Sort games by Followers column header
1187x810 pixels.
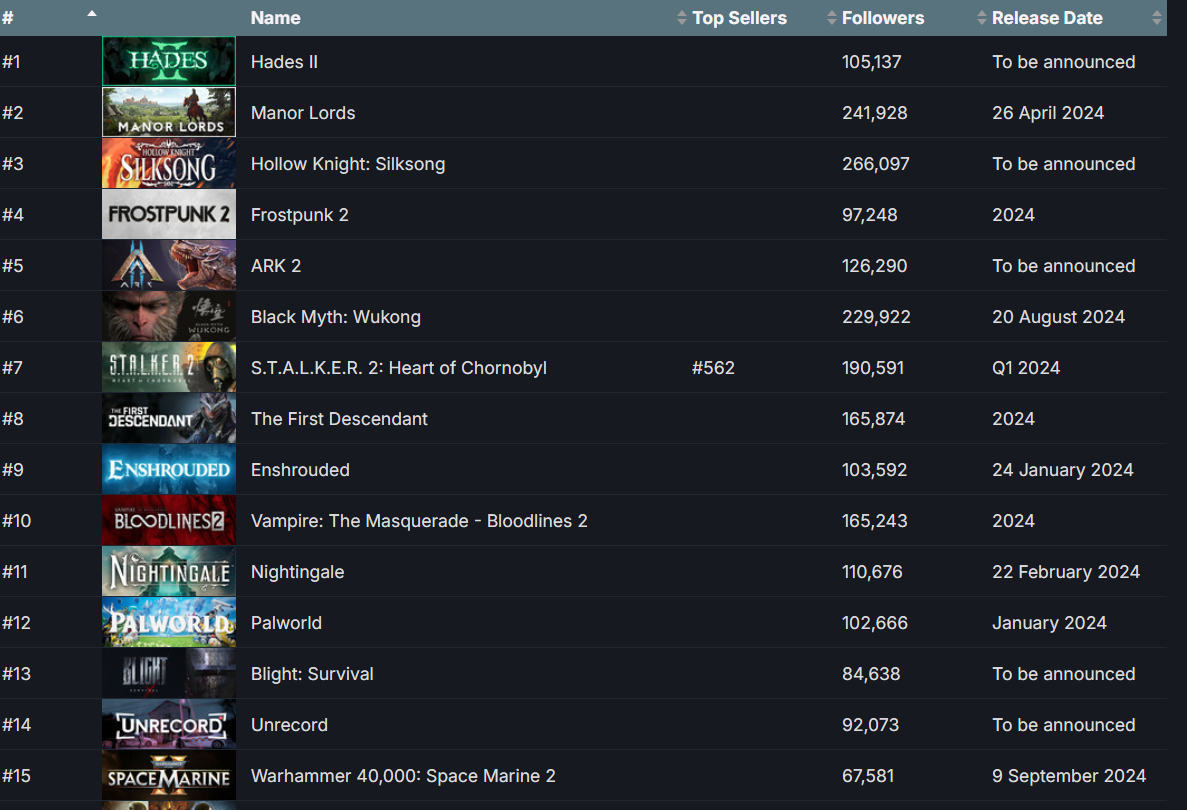[x=882, y=18]
